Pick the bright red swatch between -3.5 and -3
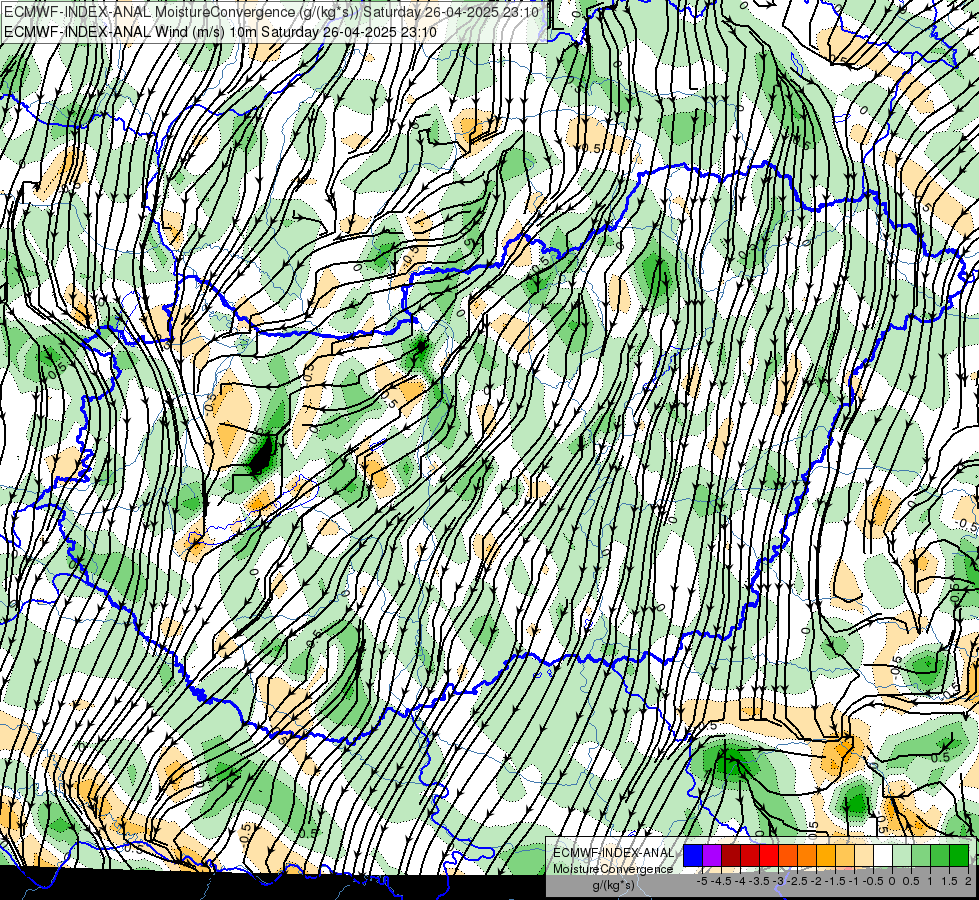The height and width of the screenshot is (900, 979). (769, 856)
